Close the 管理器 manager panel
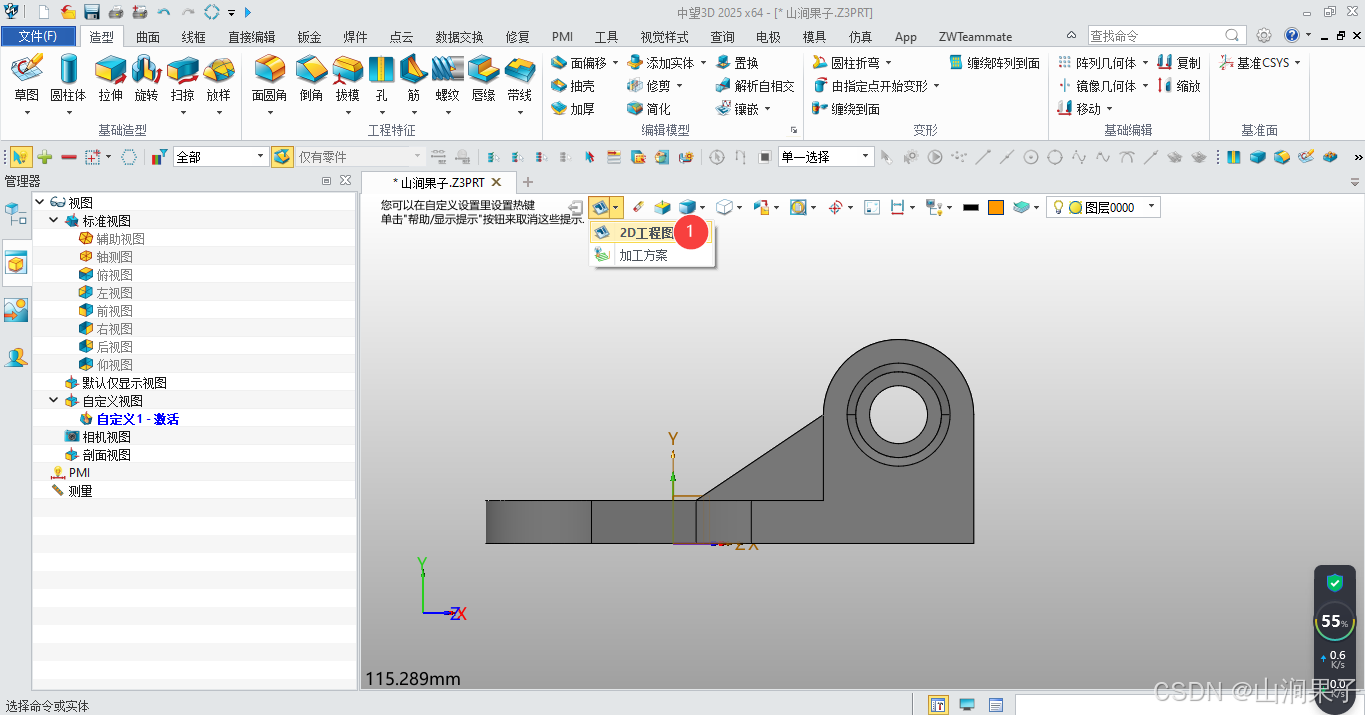1365x715 pixels. coord(345,180)
